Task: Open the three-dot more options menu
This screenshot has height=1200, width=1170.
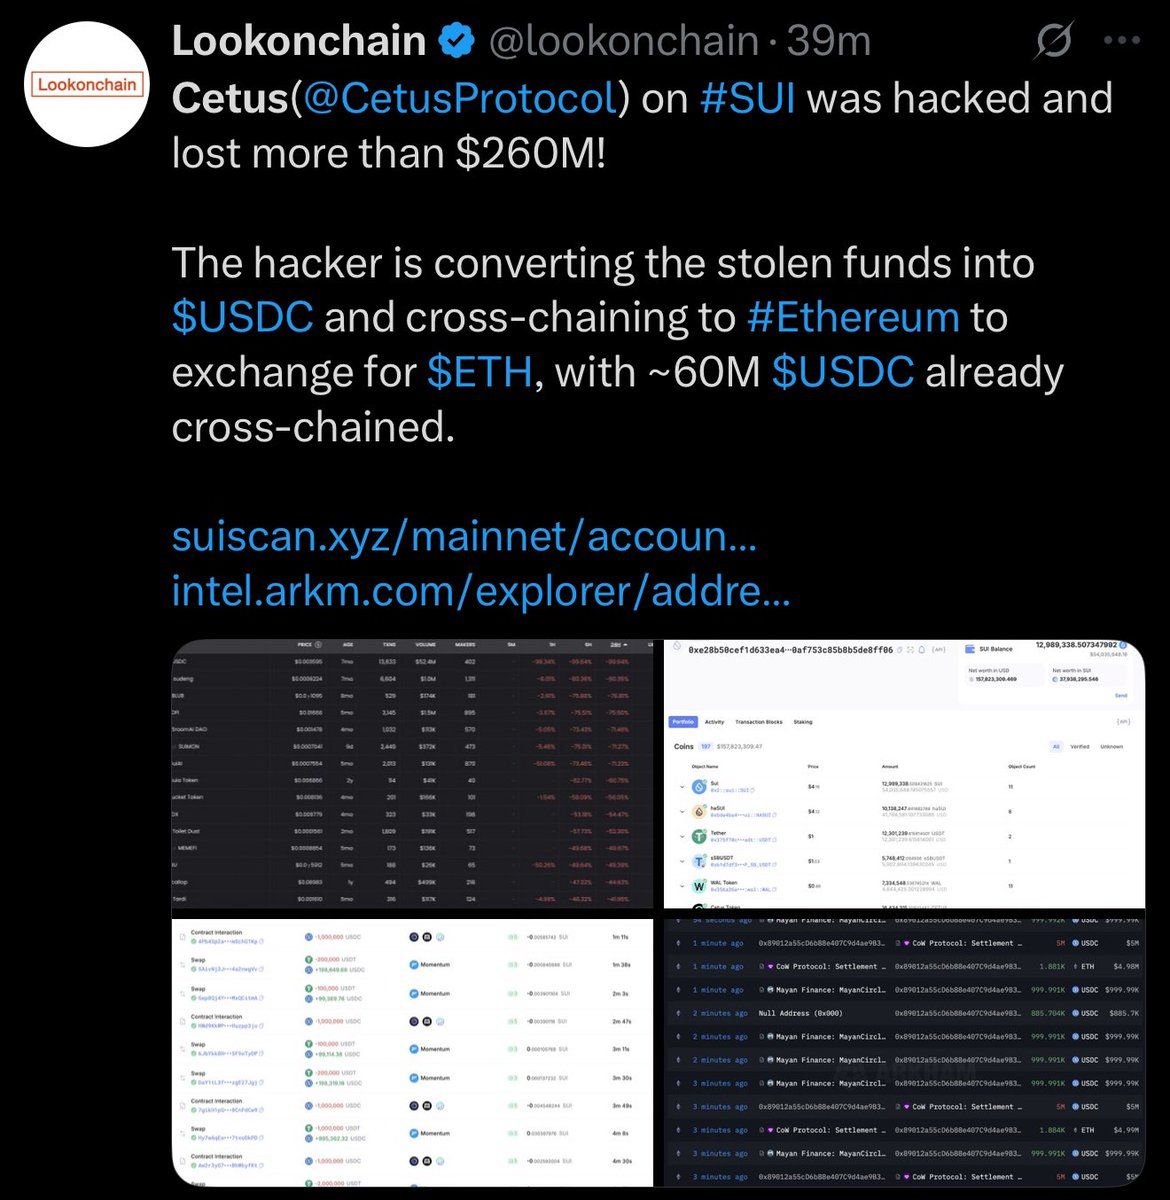Action: [1121, 42]
